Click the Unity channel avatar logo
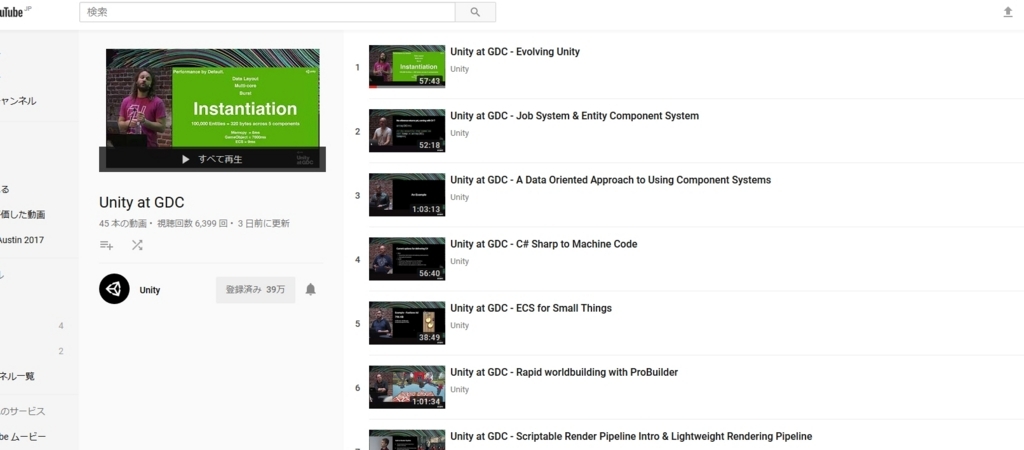1024x450 pixels. click(x=114, y=289)
